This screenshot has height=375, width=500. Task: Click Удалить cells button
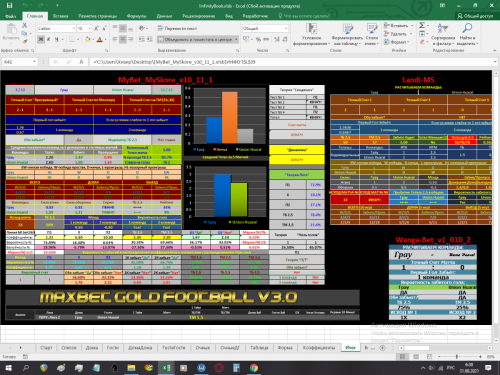click(x=398, y=34)
